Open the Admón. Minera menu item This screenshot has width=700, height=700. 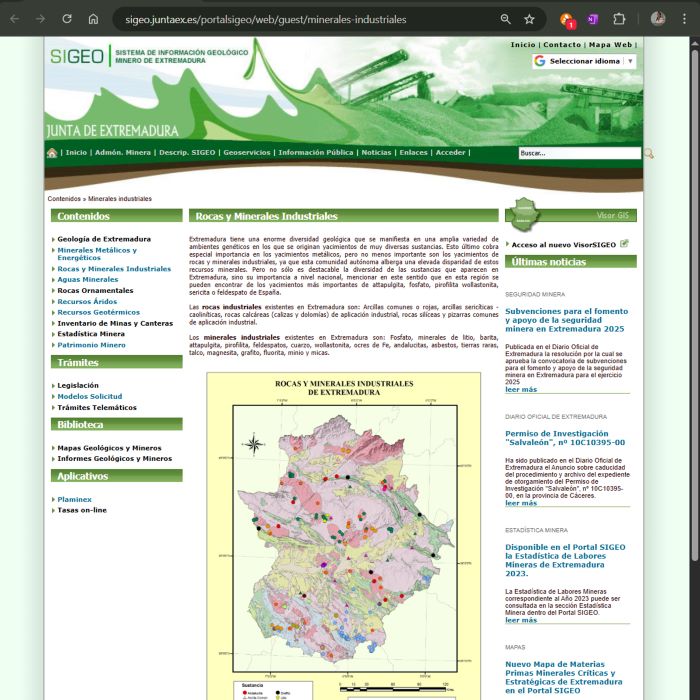123,153
